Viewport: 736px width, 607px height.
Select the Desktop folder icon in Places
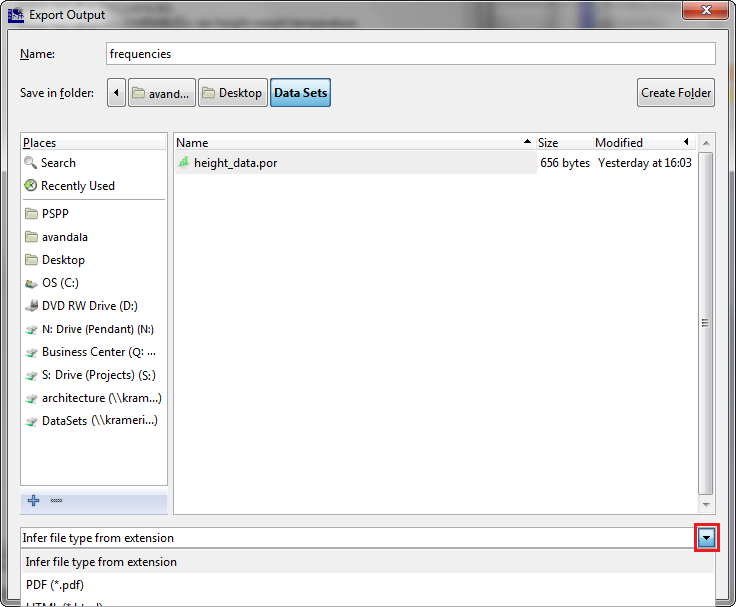coord(31,260)
